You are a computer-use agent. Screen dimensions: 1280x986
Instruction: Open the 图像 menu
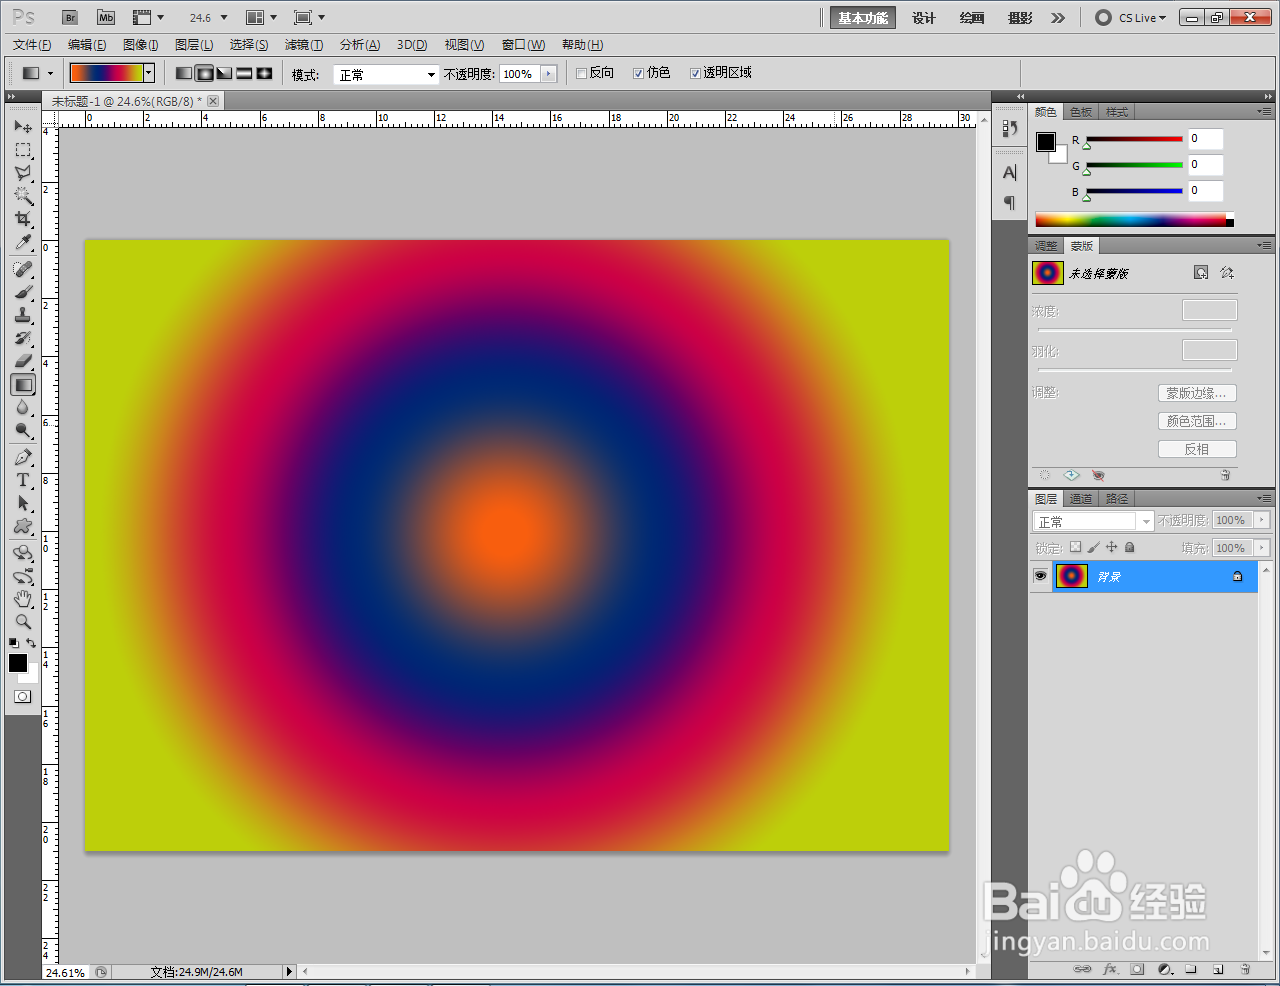[141, 45]
